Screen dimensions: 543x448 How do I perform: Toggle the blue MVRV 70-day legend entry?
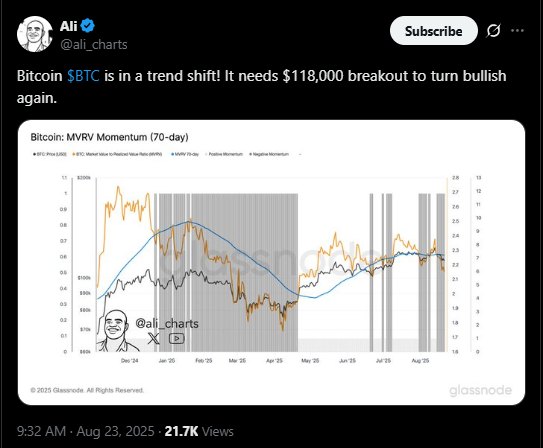185,154
